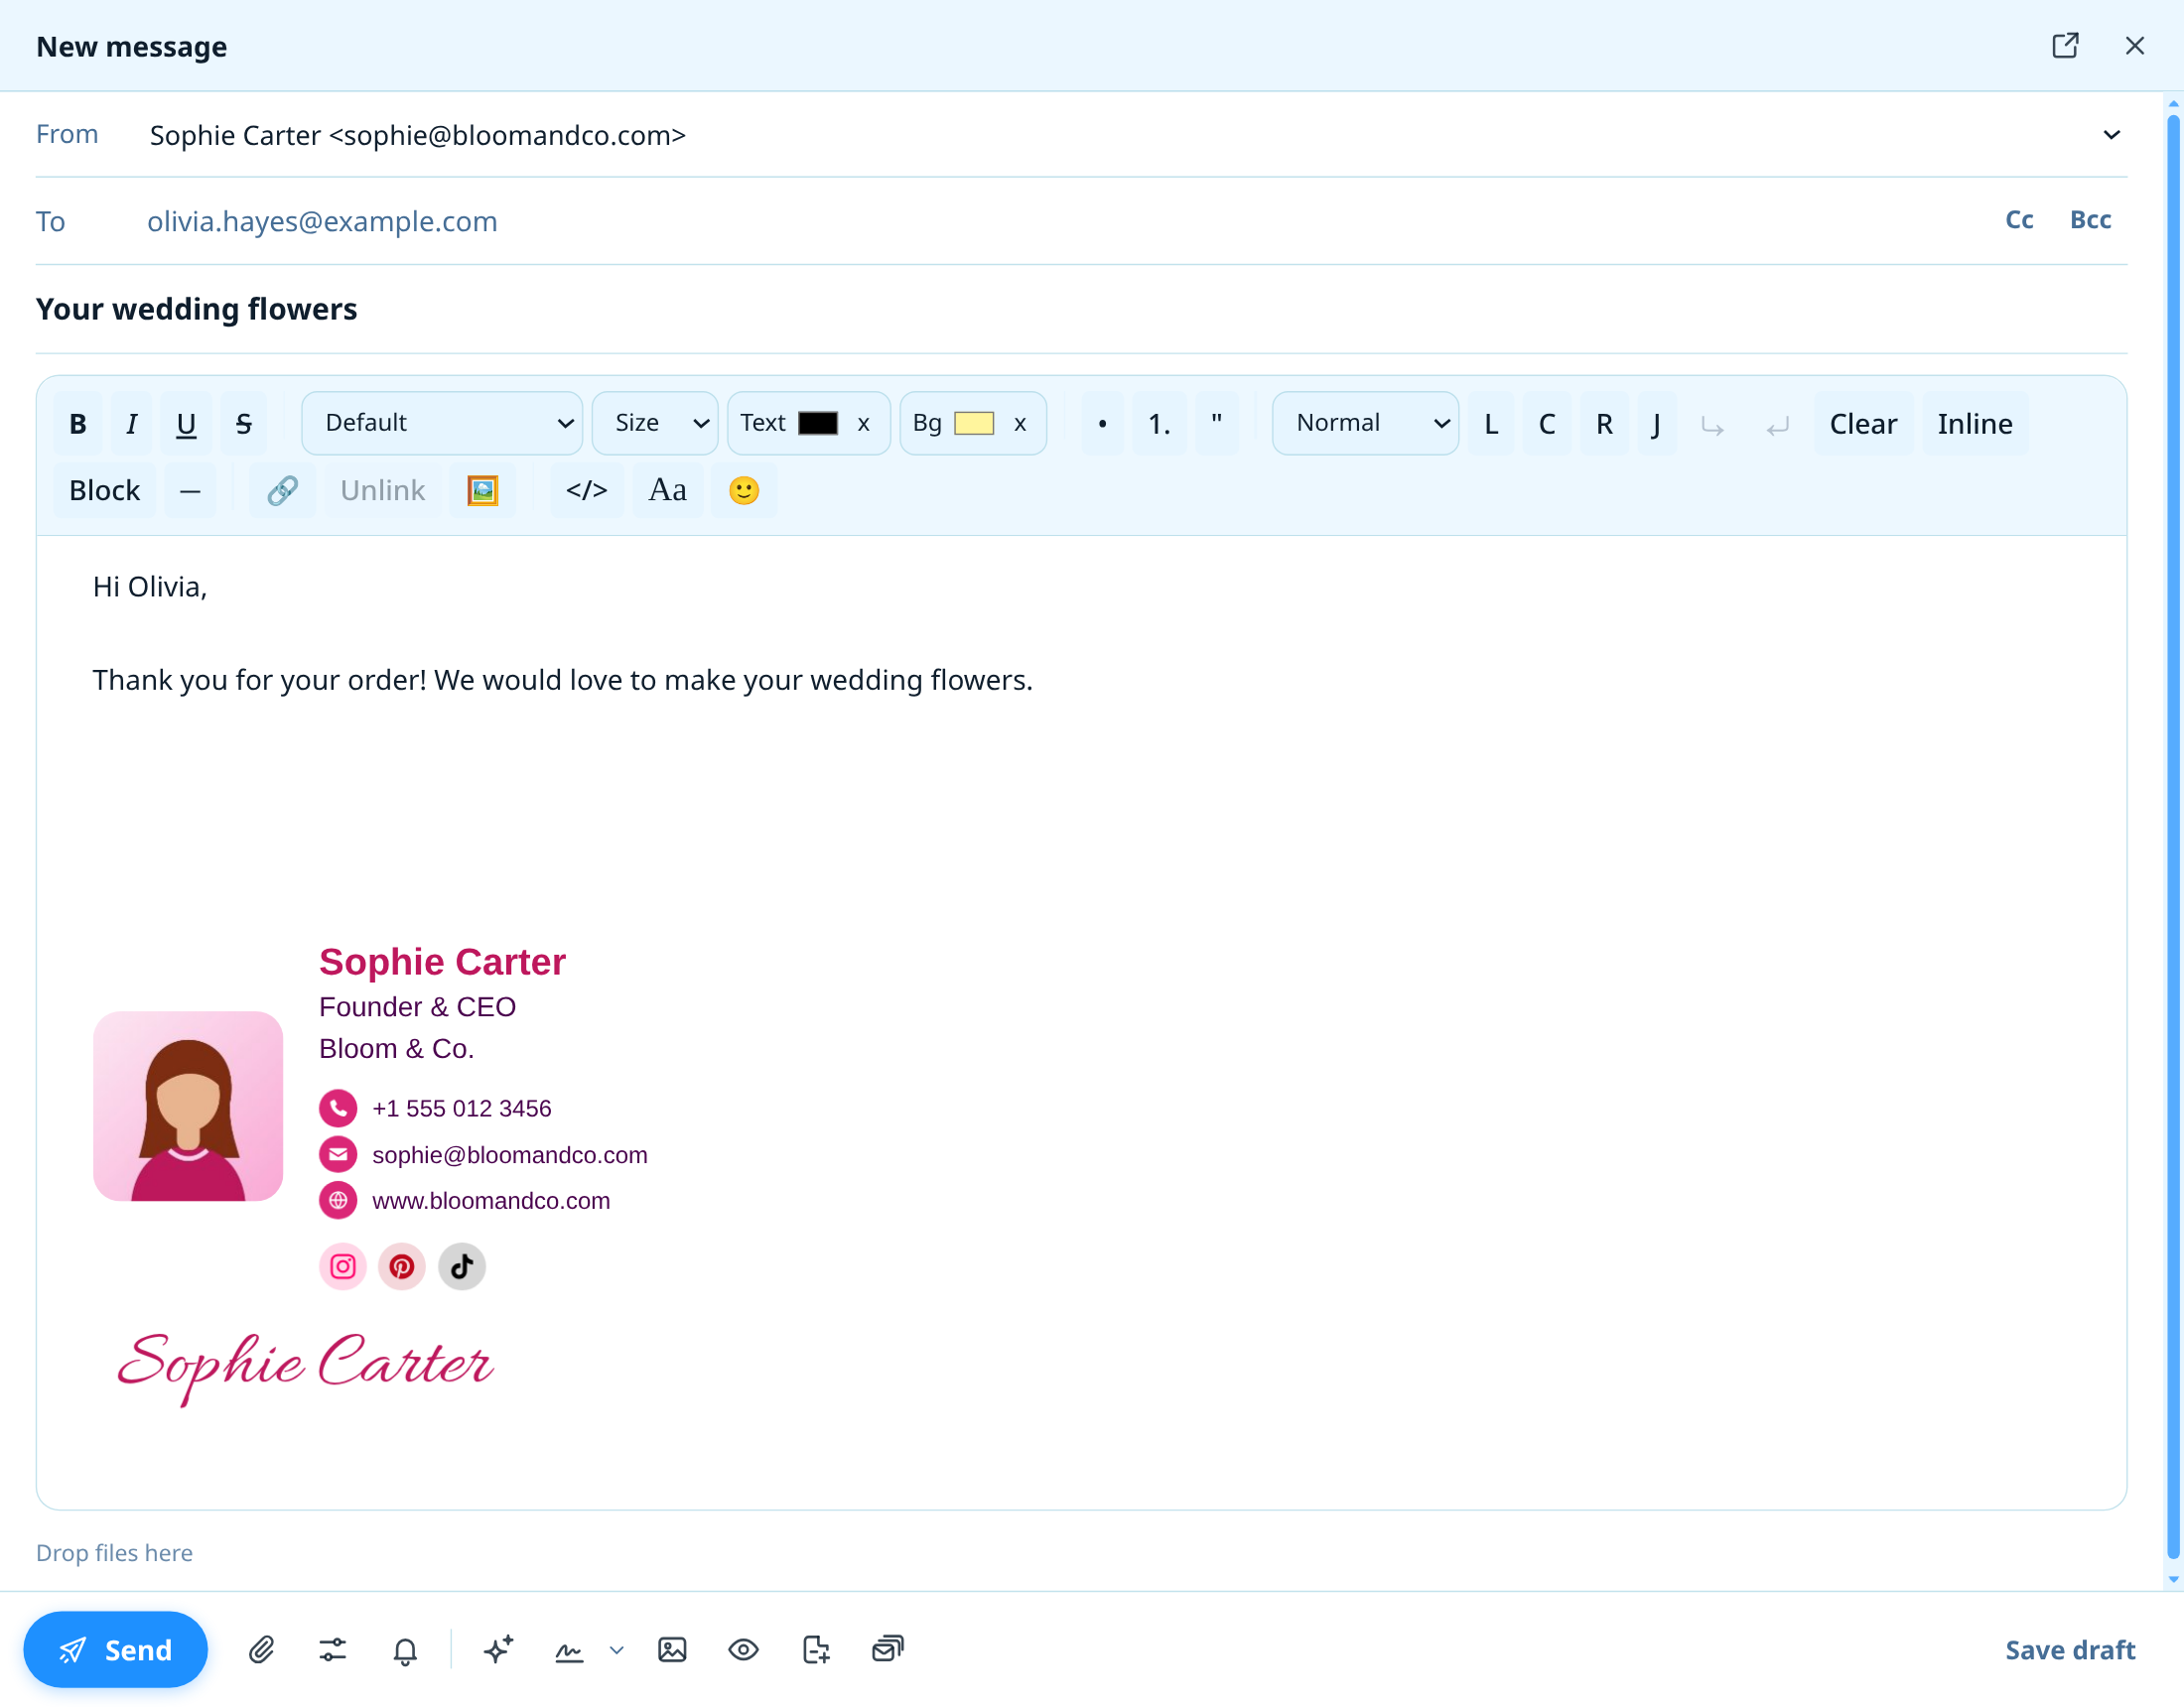Apply Block format
2184x1707 pixels.
tap(104, 490)
